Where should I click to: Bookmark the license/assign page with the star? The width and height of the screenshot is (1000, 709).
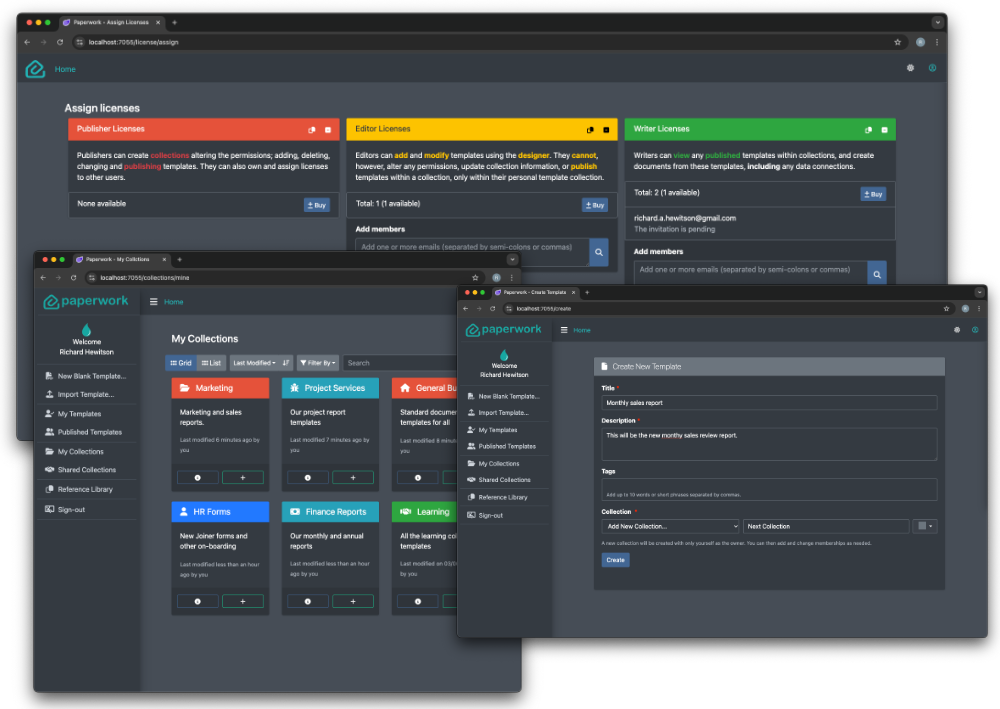click(897, 42)
